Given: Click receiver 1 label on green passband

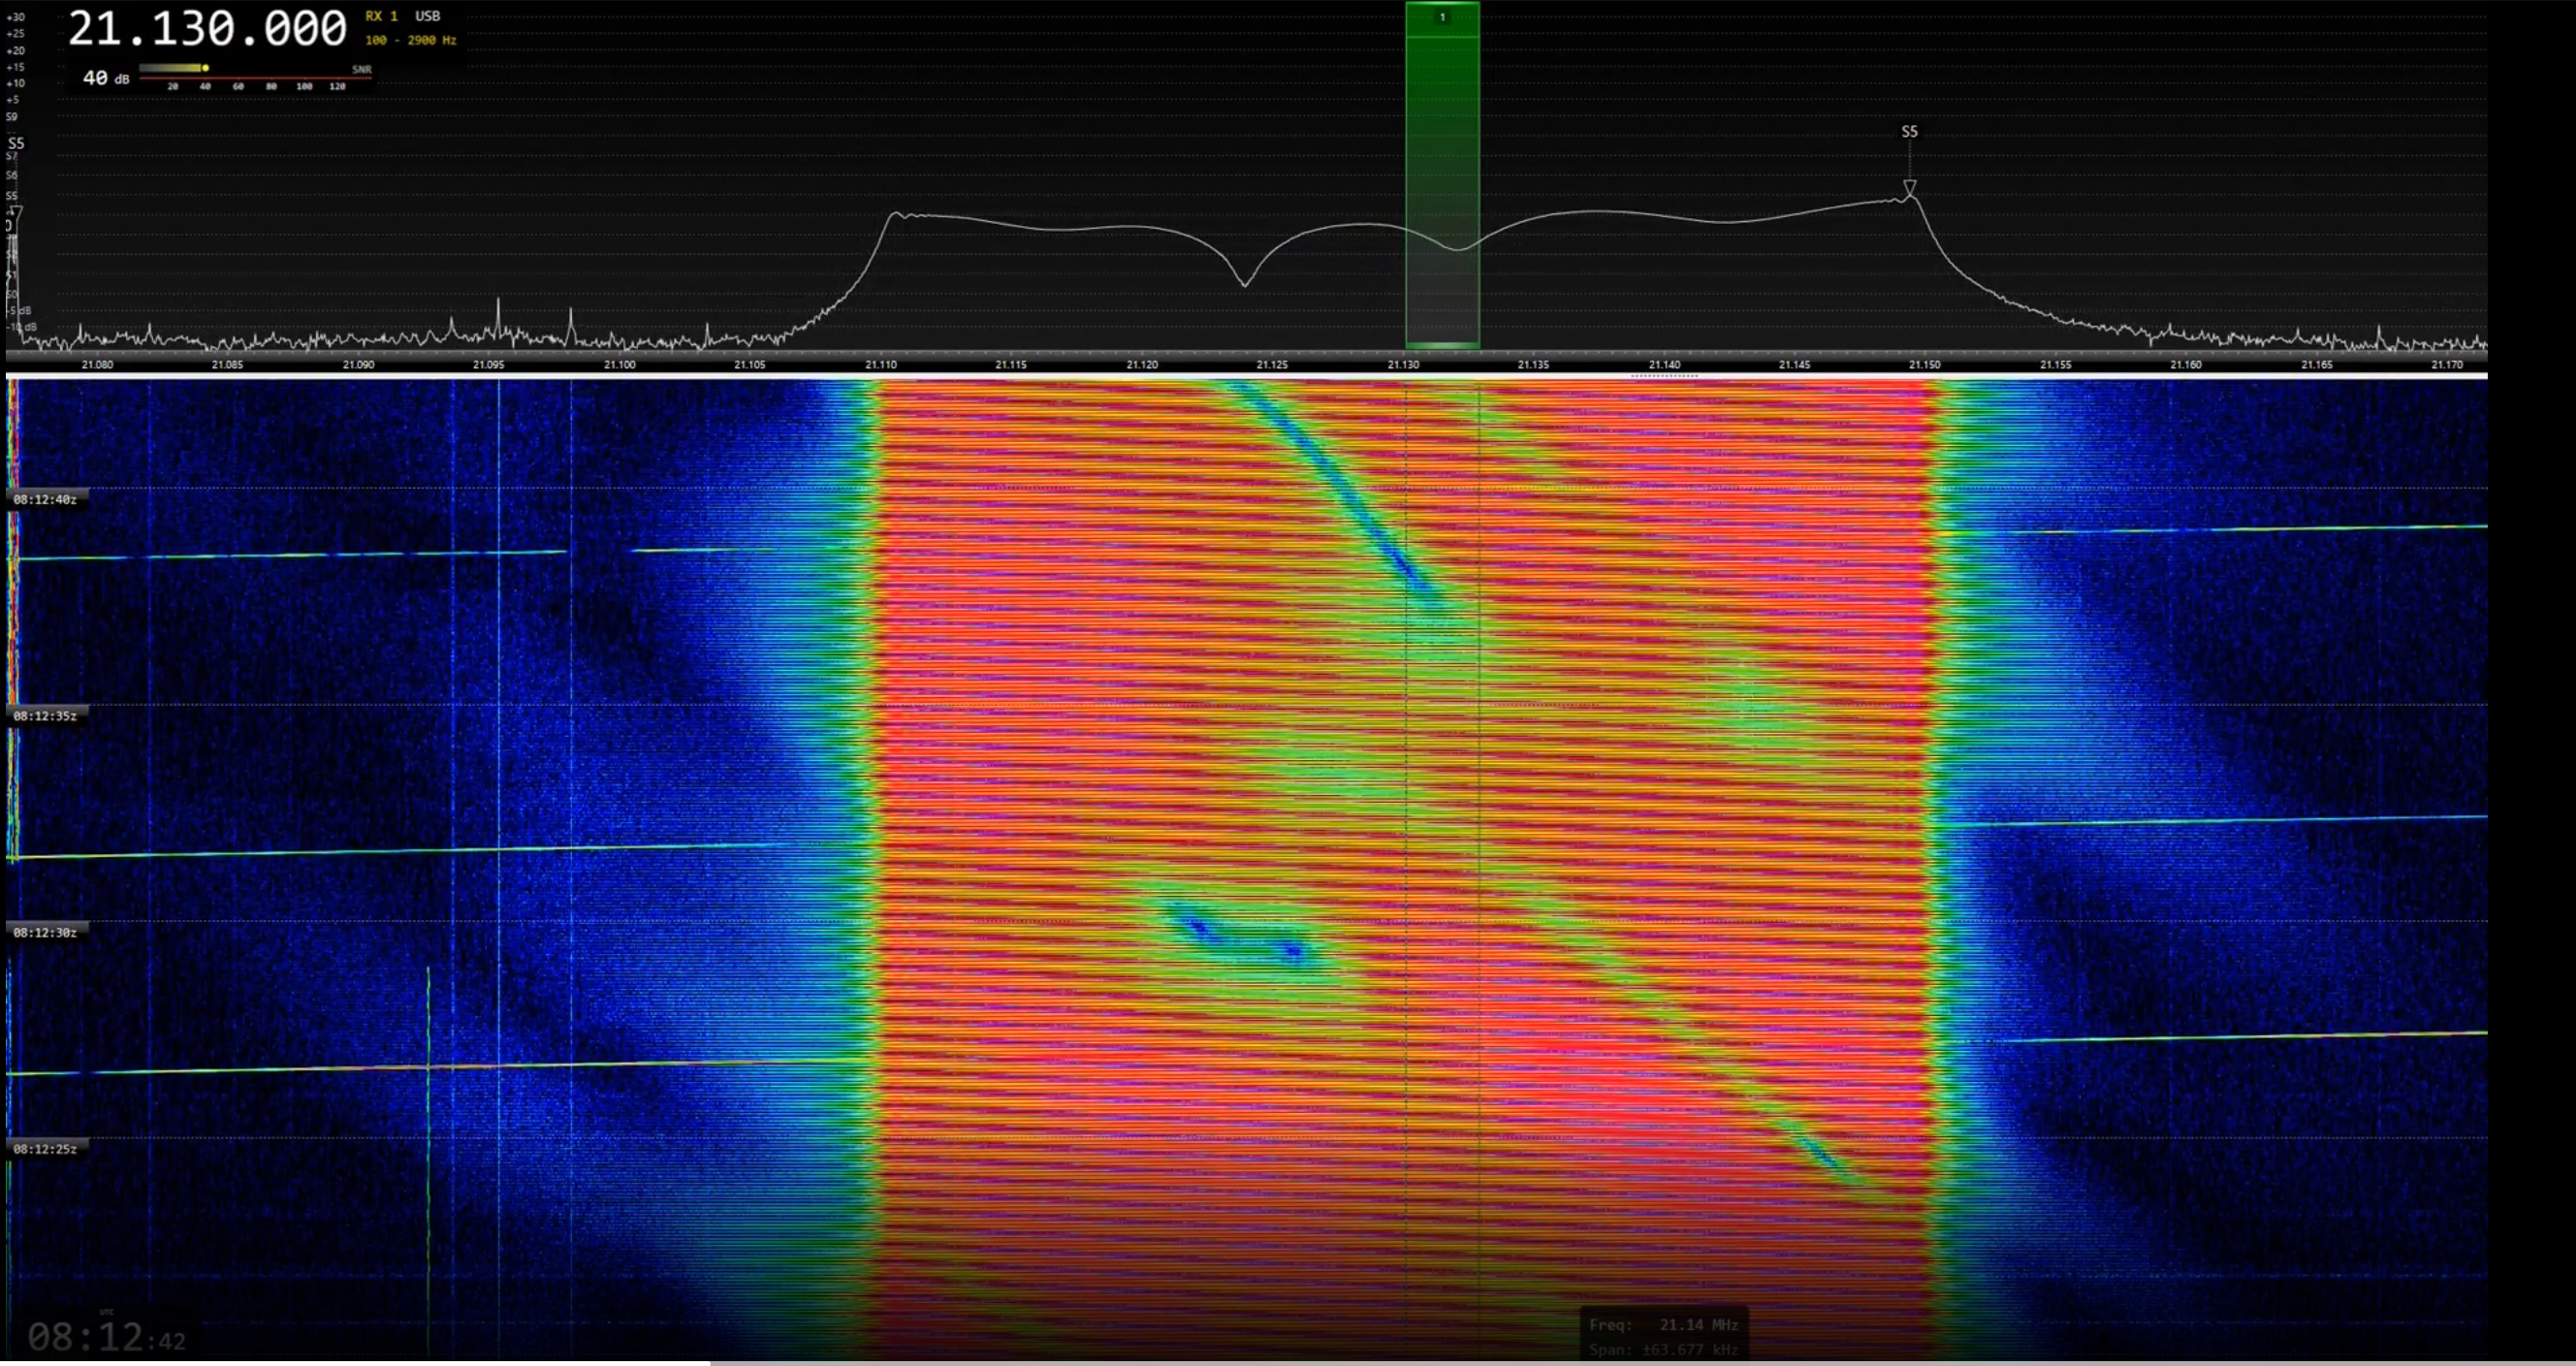Looking at the screenshot, I should 1442,17.
